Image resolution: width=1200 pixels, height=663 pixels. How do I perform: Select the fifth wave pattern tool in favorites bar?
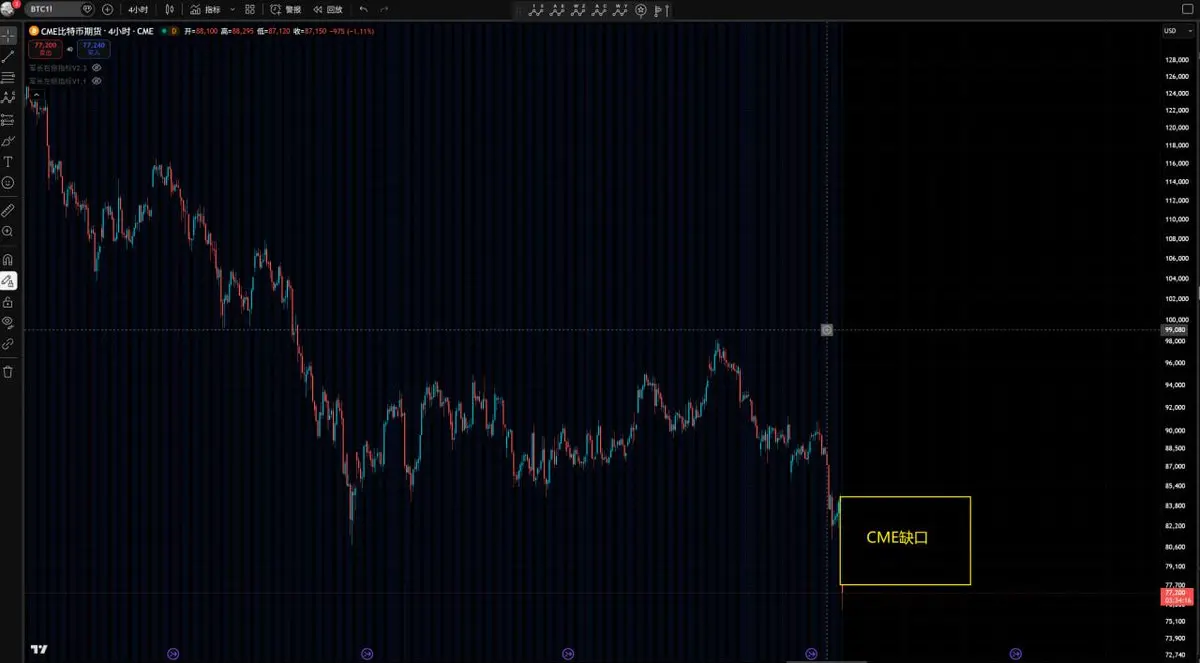point(621,10)
